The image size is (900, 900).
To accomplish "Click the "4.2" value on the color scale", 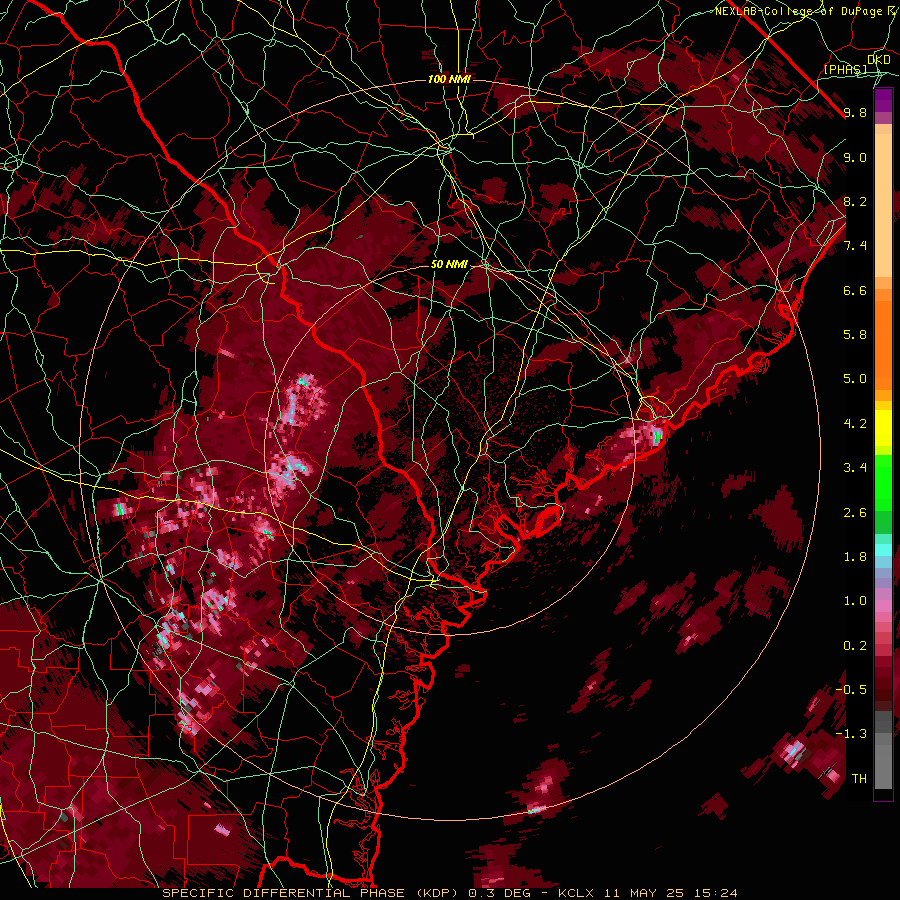I will (x=855, y=424).
